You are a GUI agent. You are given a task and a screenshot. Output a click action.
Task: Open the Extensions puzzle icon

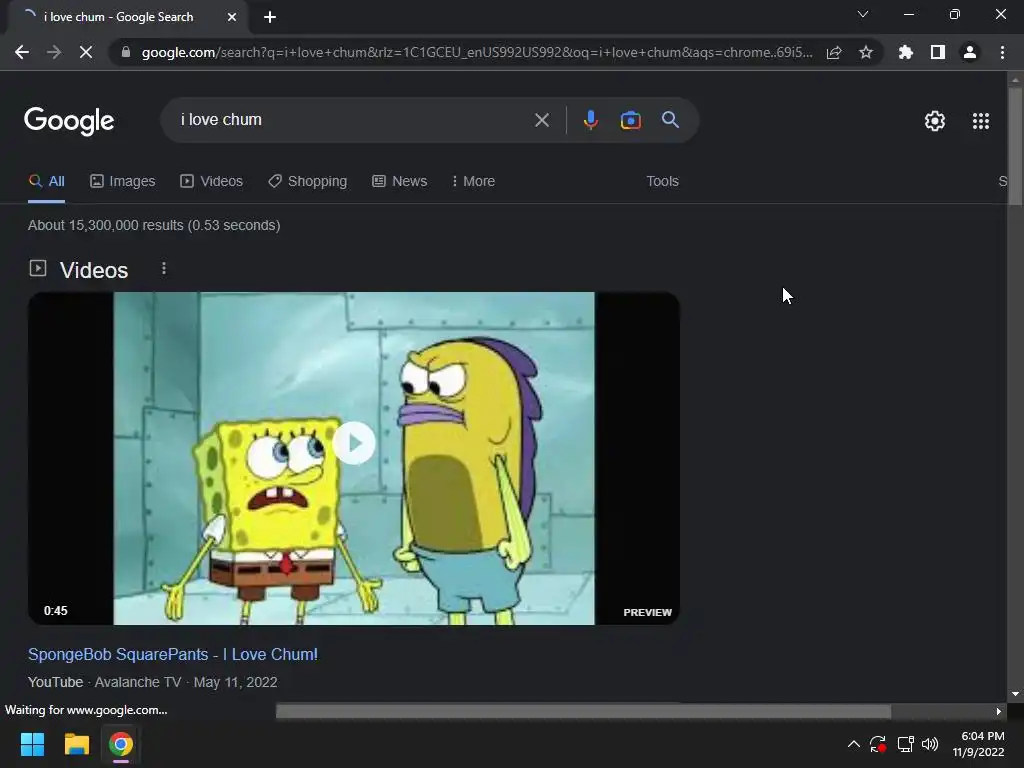pyautogui.click(x=906, y=52)
